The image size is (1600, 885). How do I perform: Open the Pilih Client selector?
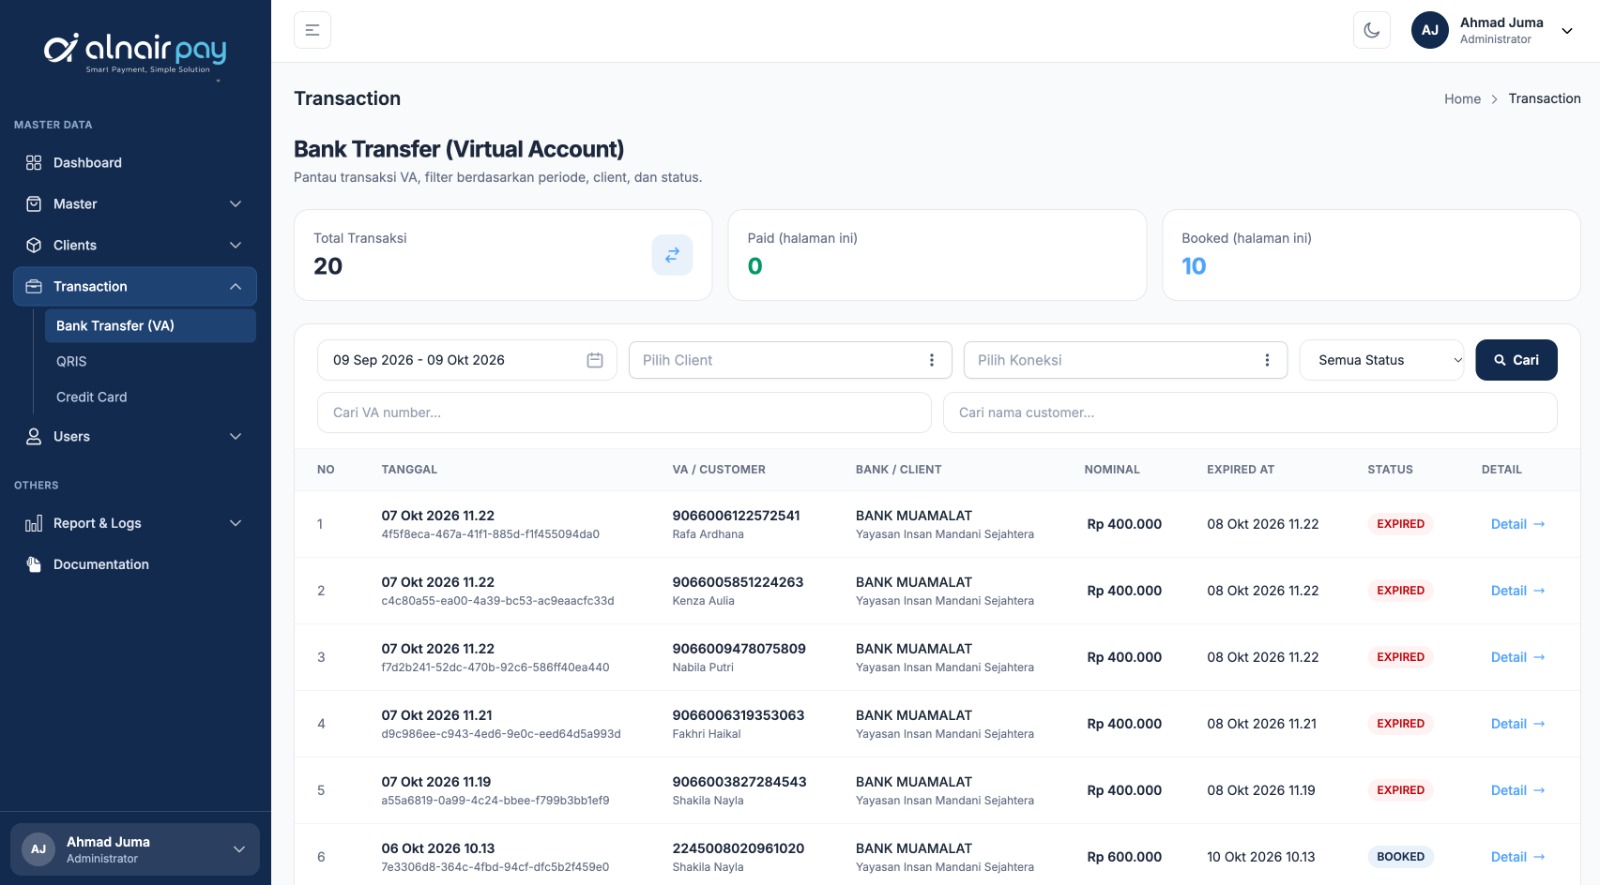pos(790,360)
